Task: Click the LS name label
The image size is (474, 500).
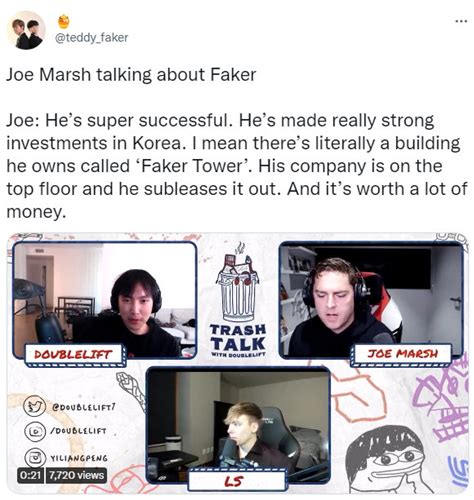Action: (237, 480)
